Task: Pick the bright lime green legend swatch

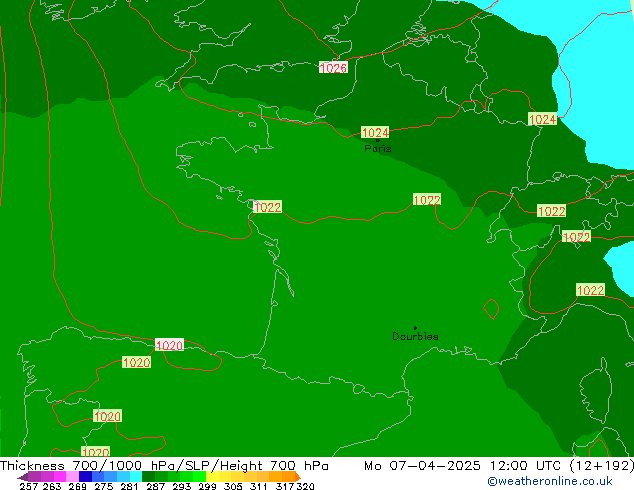Action: tap(199, 476)
